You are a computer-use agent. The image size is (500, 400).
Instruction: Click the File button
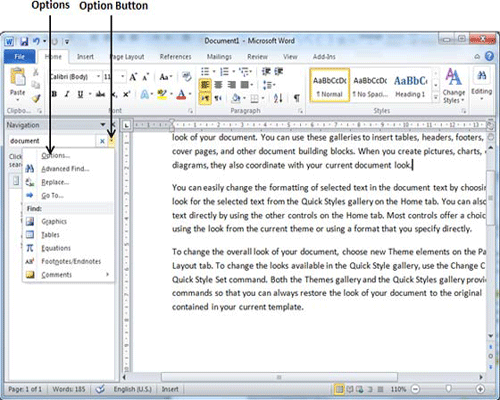pyautogui.click(x=20, y=57)
